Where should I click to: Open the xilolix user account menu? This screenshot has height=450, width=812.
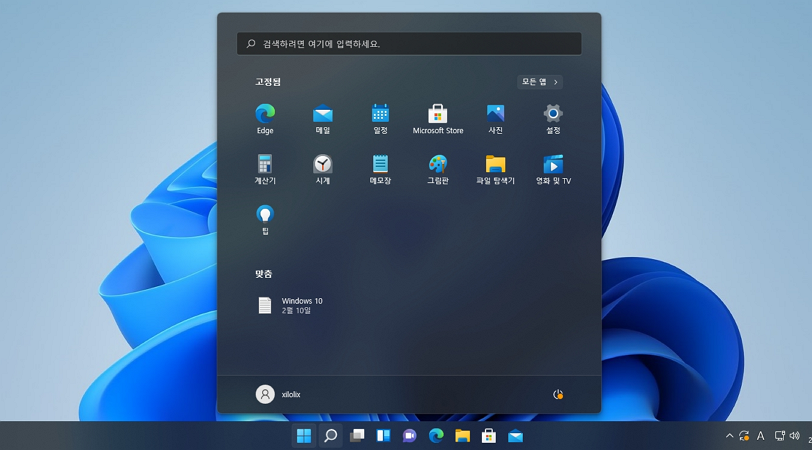[278, 394]
